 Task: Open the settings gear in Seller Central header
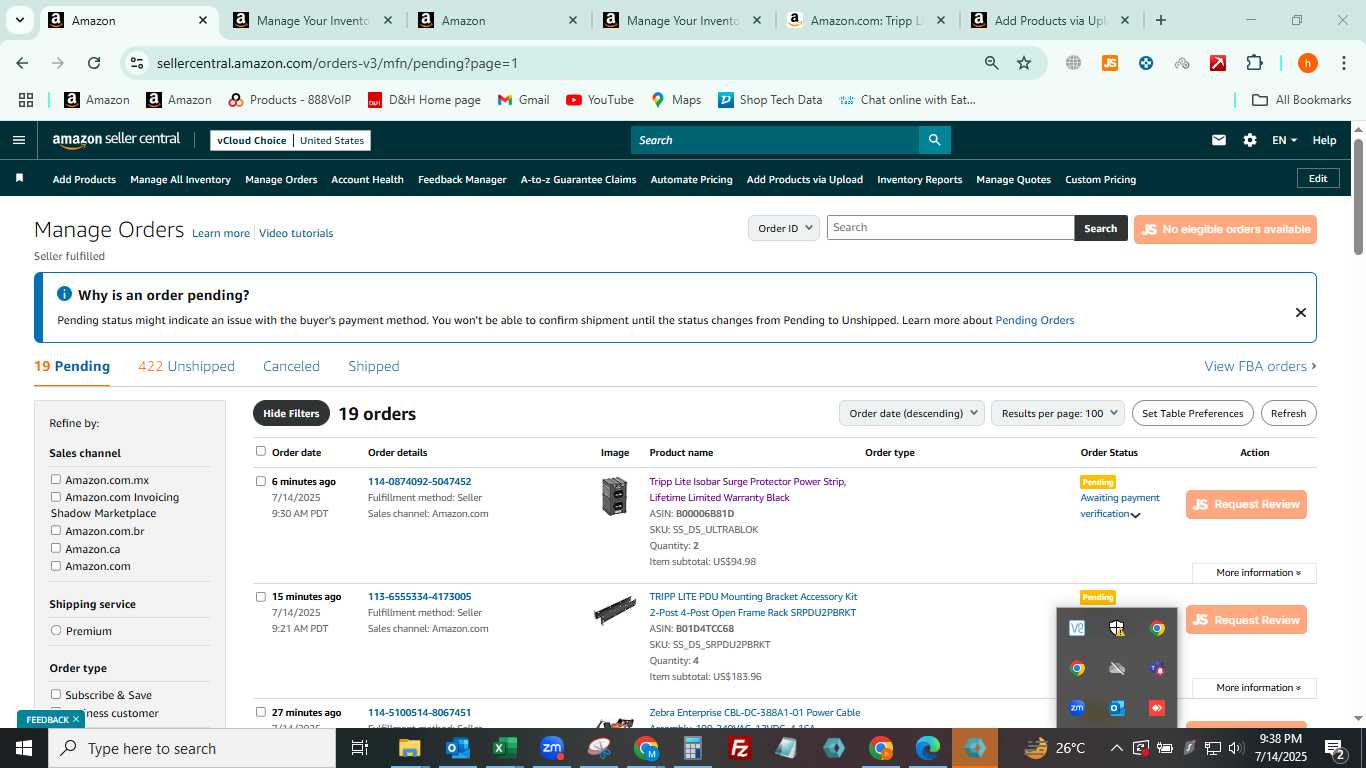(1250, 140)
